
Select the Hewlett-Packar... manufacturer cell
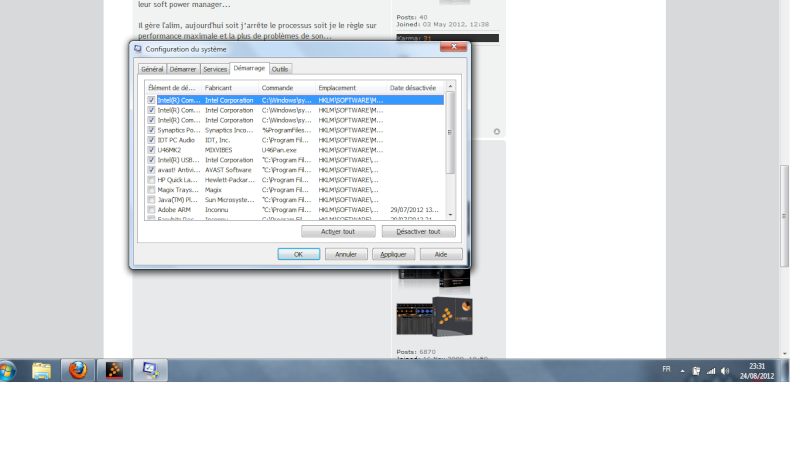pyautogui.click(x=229, y=180)
